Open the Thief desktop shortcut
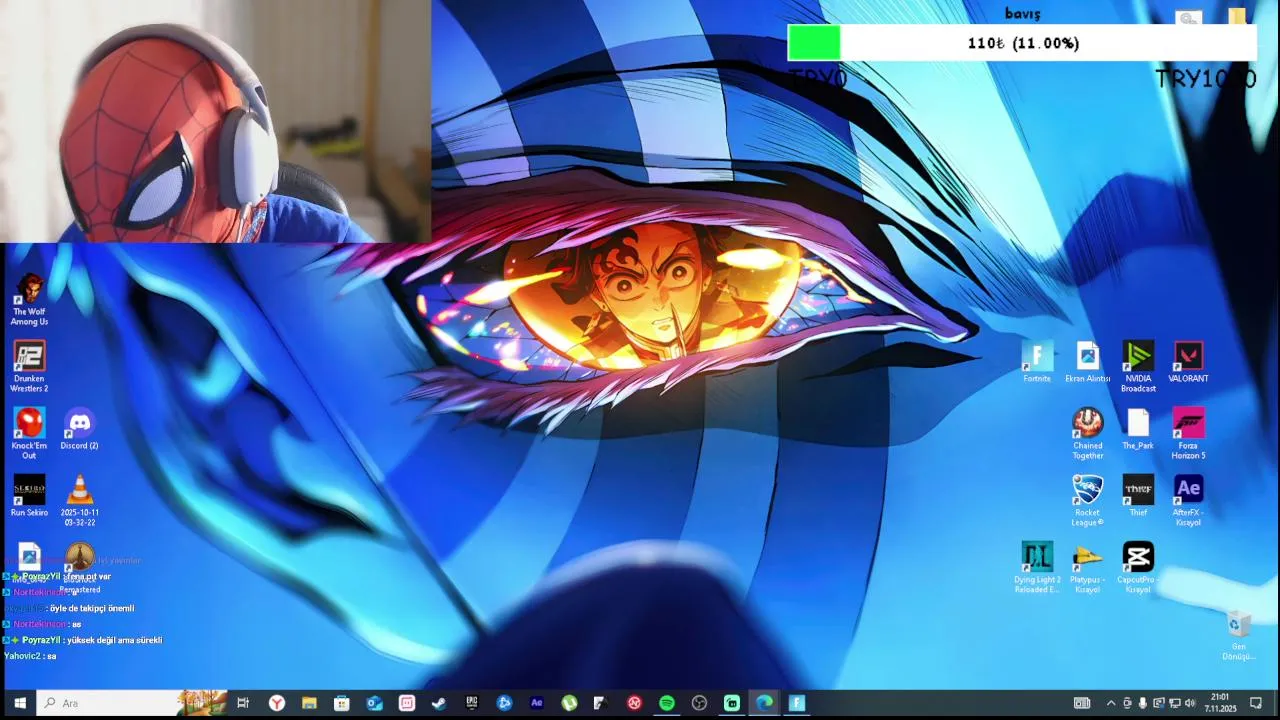This screenshot has width=1280, height=720. click(x=1138, y=496)
